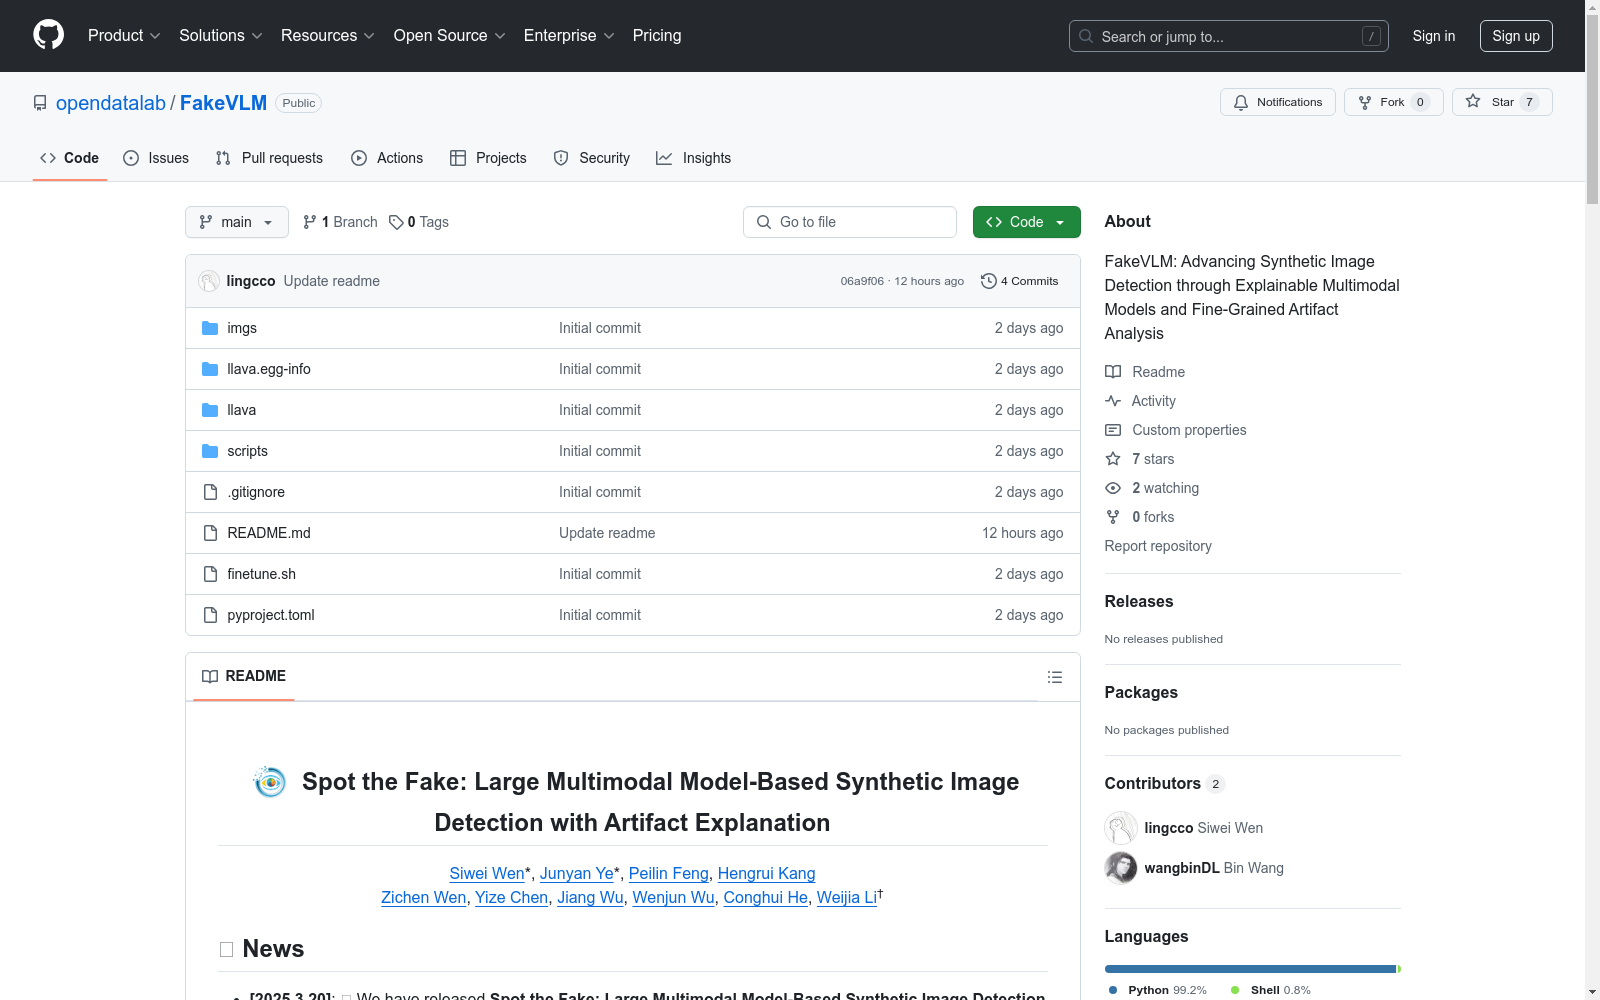Expand the Enterprise menu
The width and height of the screenshot is (1600, 1000).
pyautogui.click(x=569, y=36)
